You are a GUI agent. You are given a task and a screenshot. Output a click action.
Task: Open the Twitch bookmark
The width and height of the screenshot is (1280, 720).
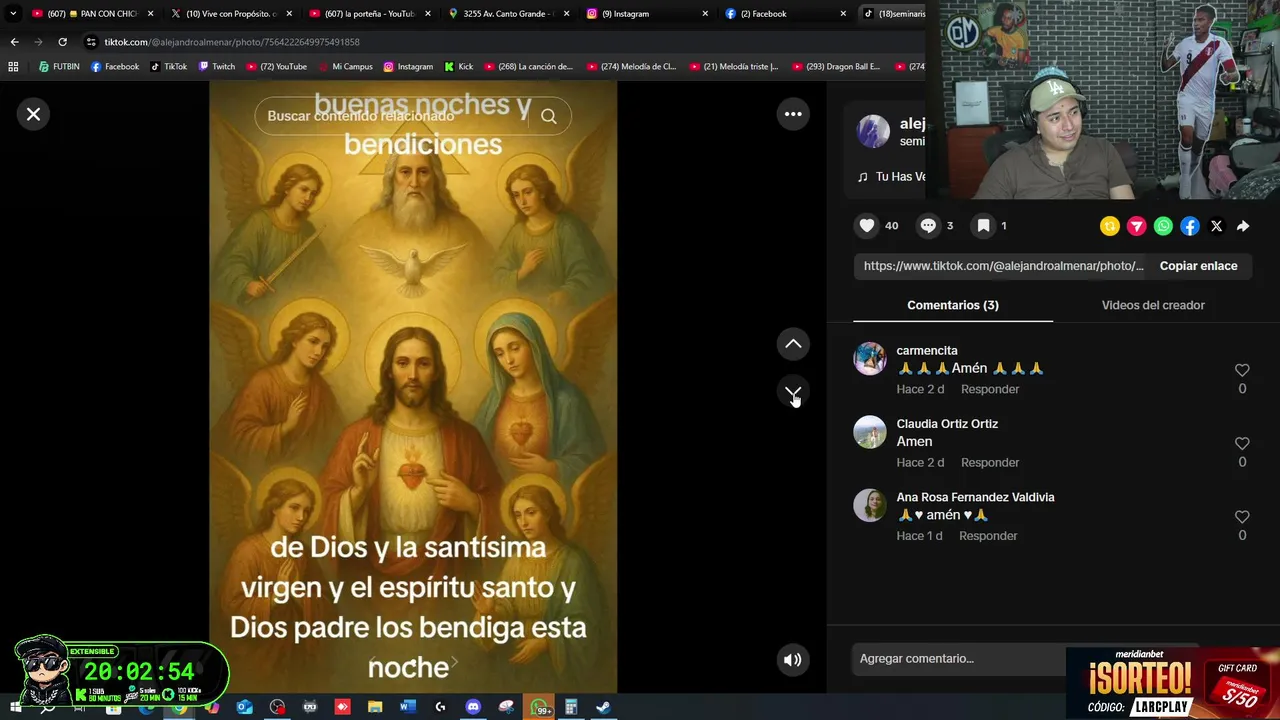click(x=217, y=67)
